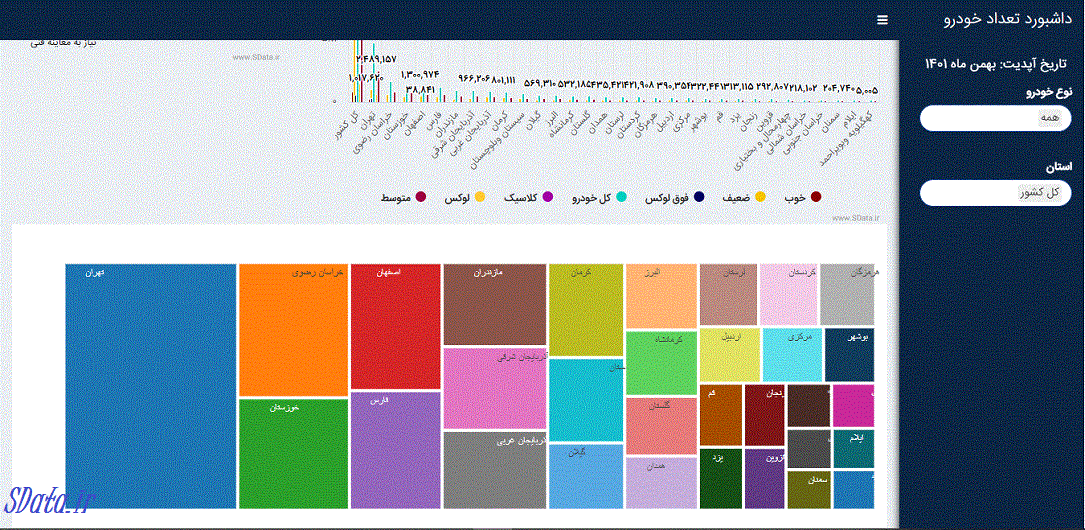Toggle the خوب legend marker
Image resolution: width=1085 pixels, height=530 pixels.
[816, 197]
